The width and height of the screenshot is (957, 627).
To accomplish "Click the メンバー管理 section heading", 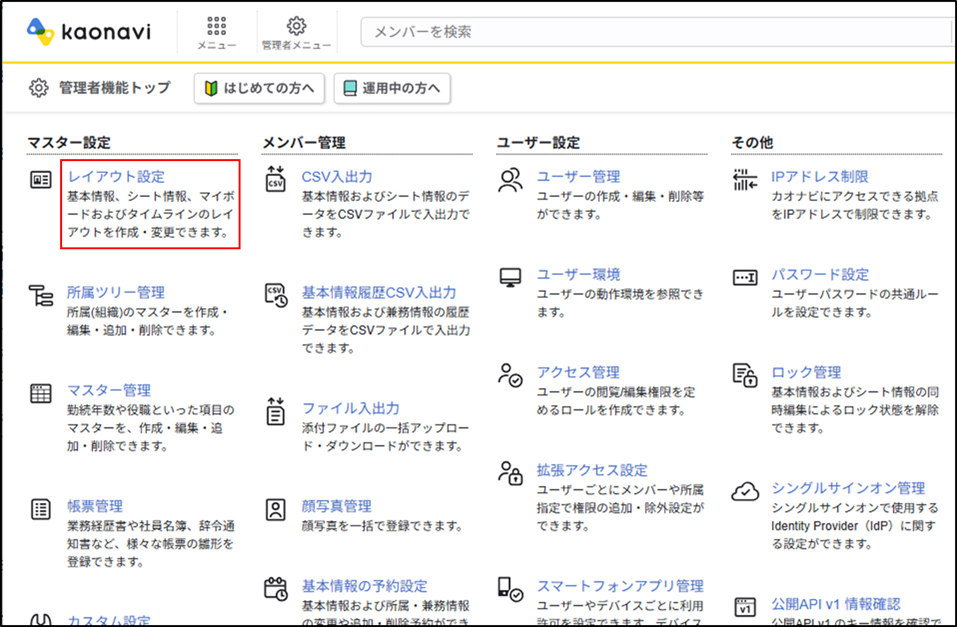I will (x=304, y=143).
